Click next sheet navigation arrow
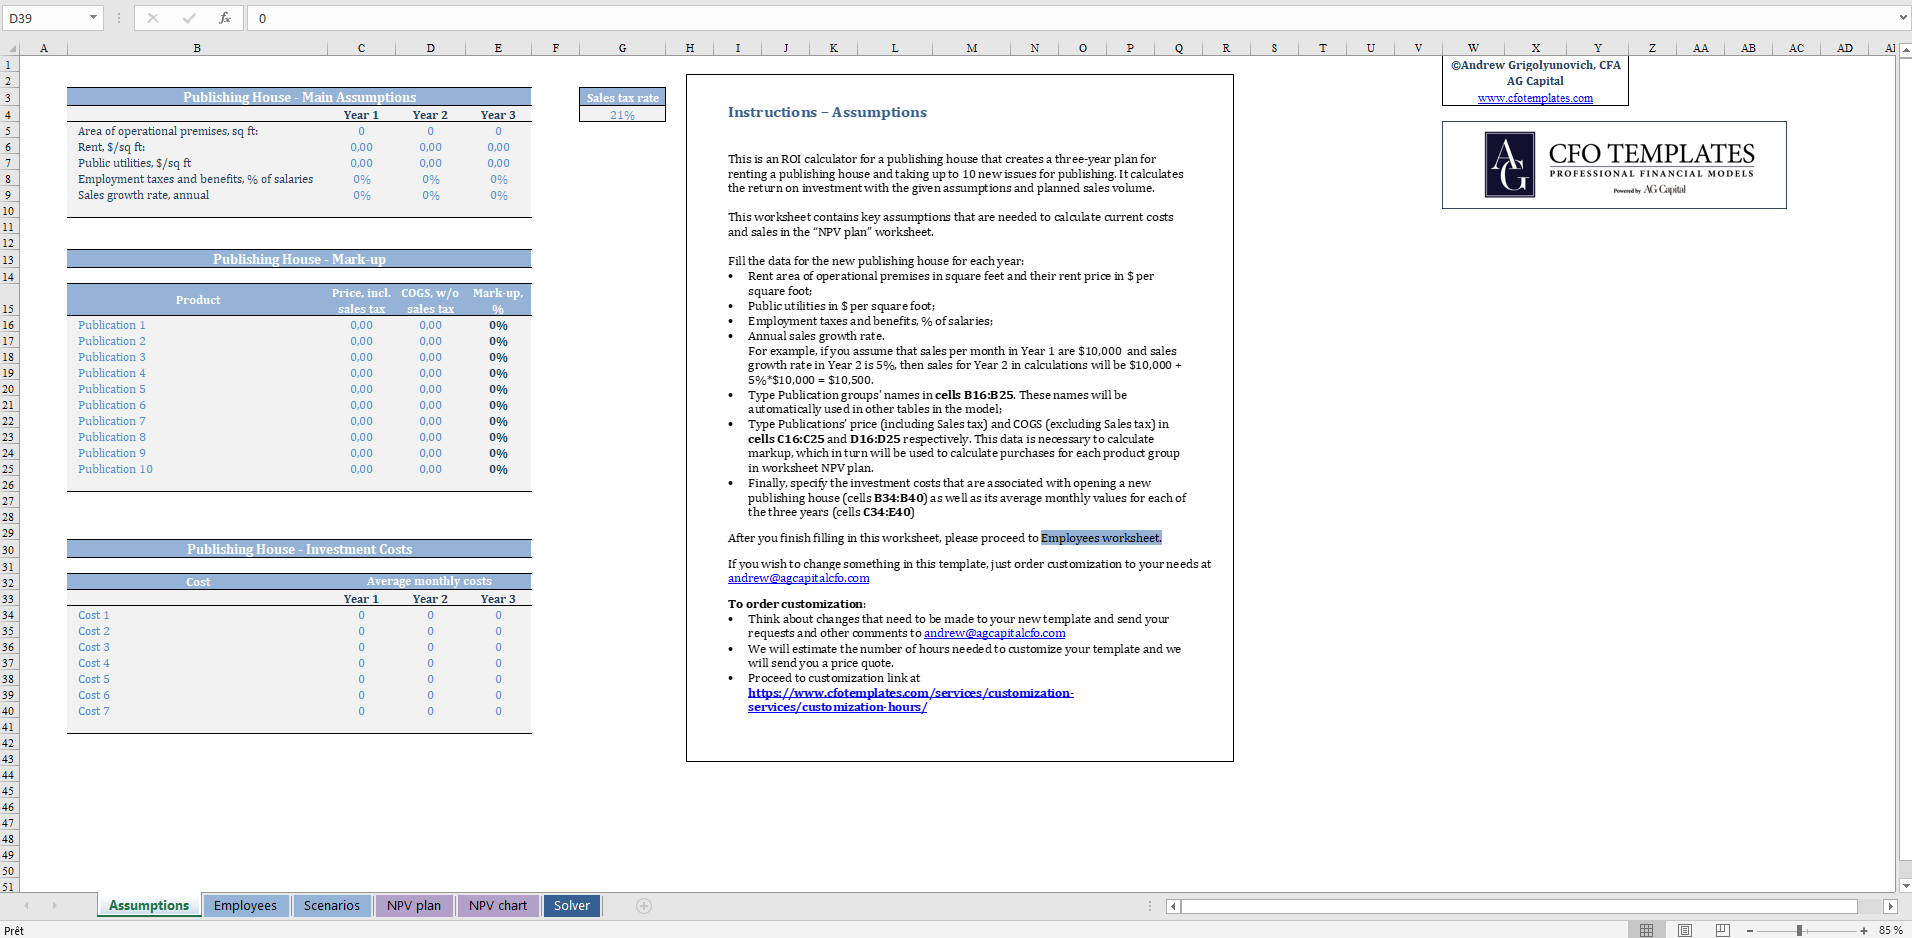Screen dimensions: 1912x938 [54, 906]
